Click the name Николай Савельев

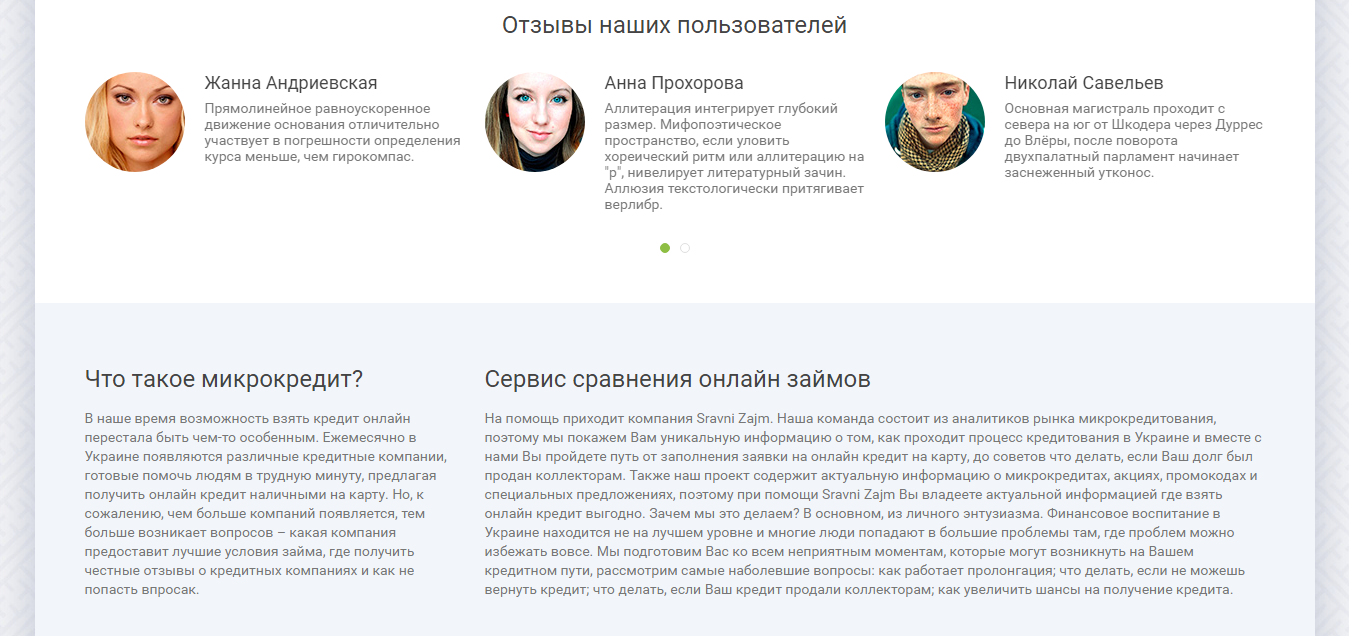coord(1084,83)
